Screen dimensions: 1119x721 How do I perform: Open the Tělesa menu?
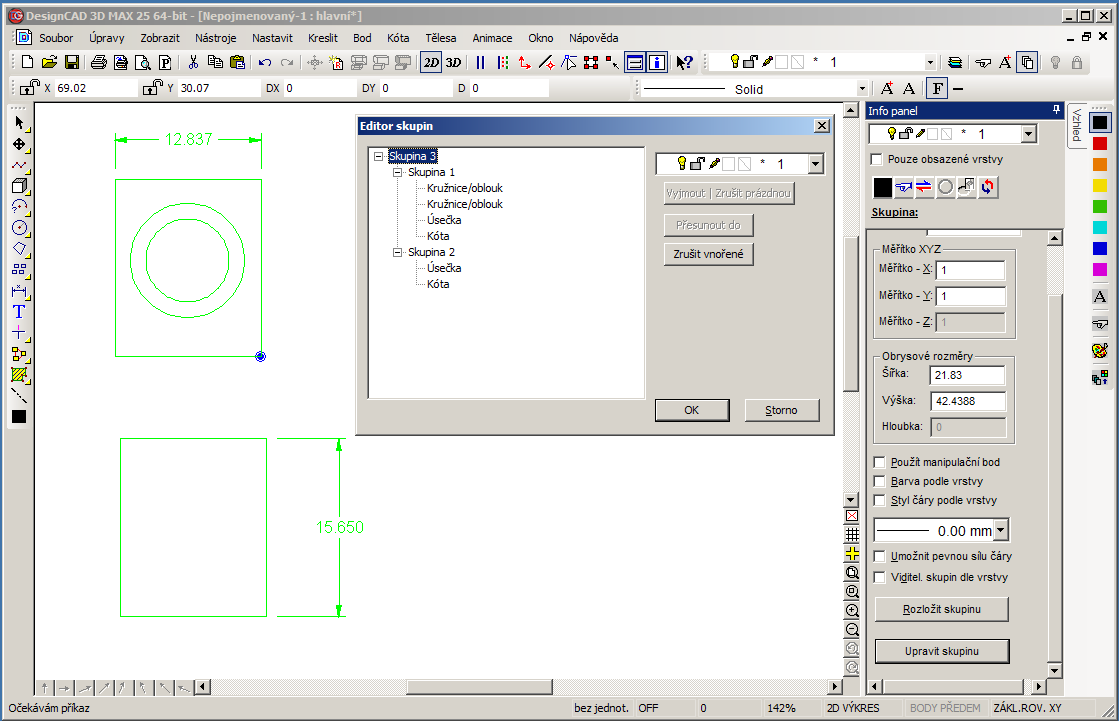tap(440, 38)
